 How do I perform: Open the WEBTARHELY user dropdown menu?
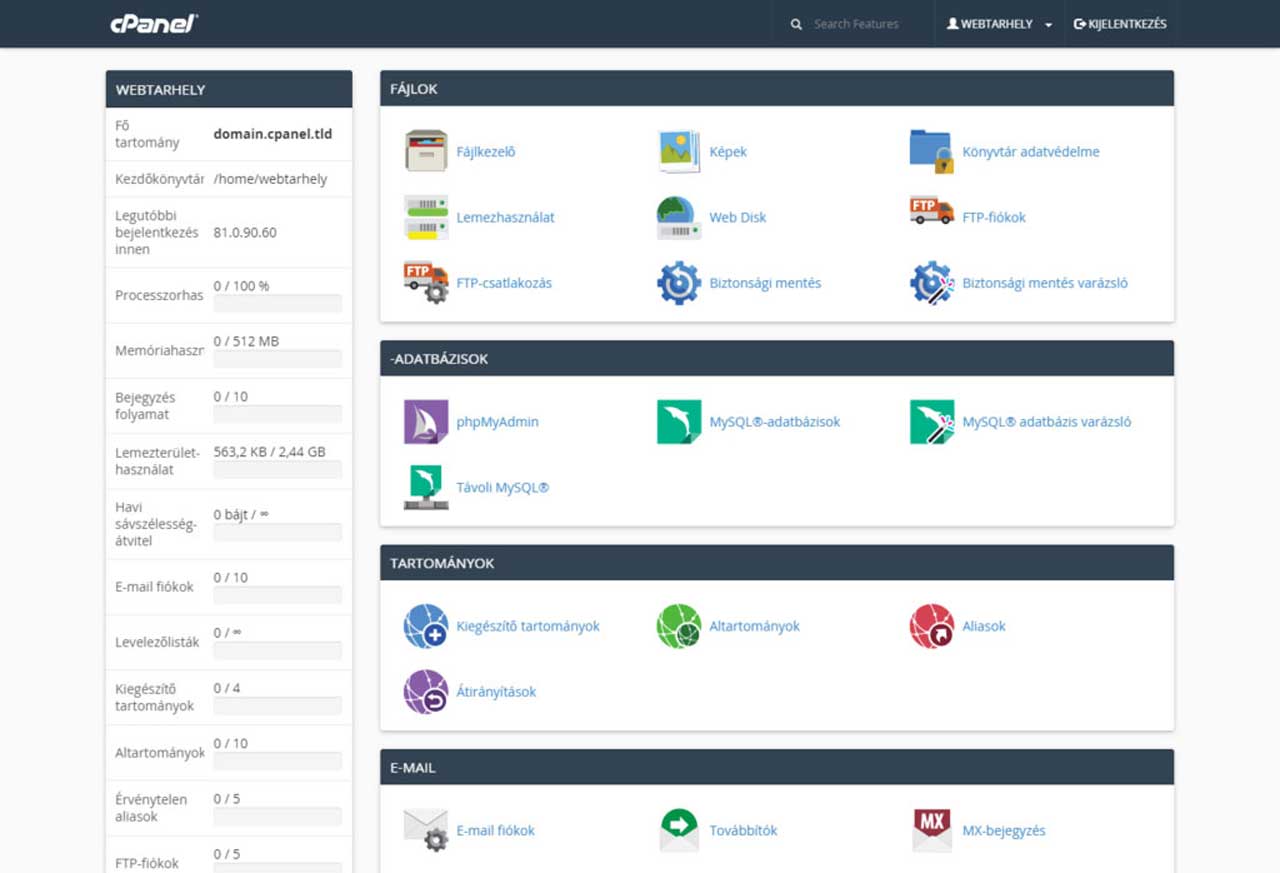[999, 24]
